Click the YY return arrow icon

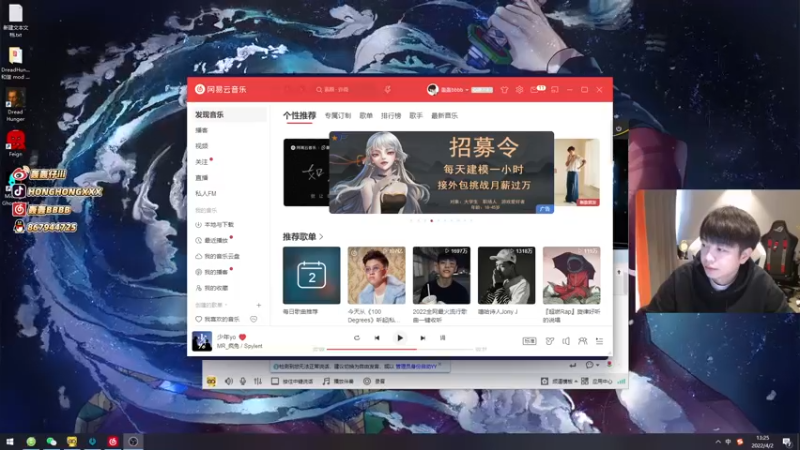pyautogui.click(x=572, y=365)
